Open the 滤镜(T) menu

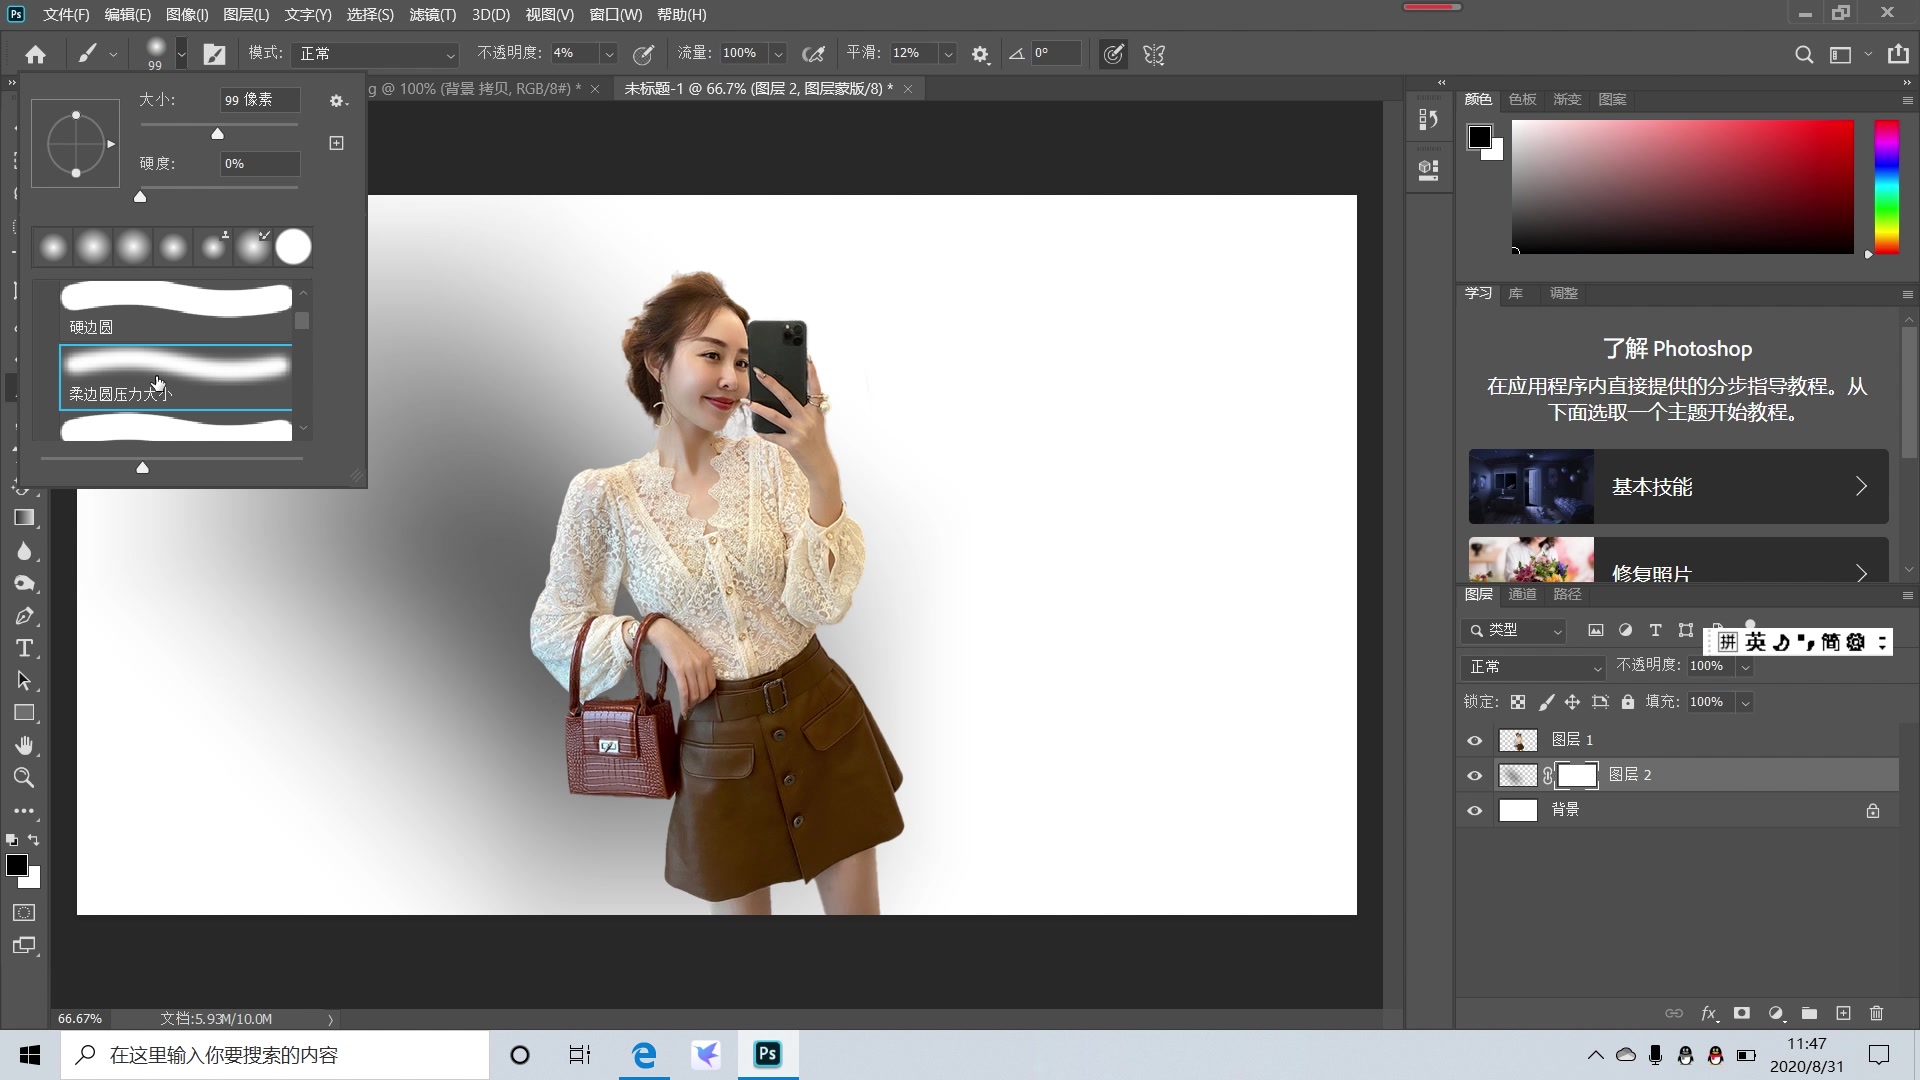(432, 14)
